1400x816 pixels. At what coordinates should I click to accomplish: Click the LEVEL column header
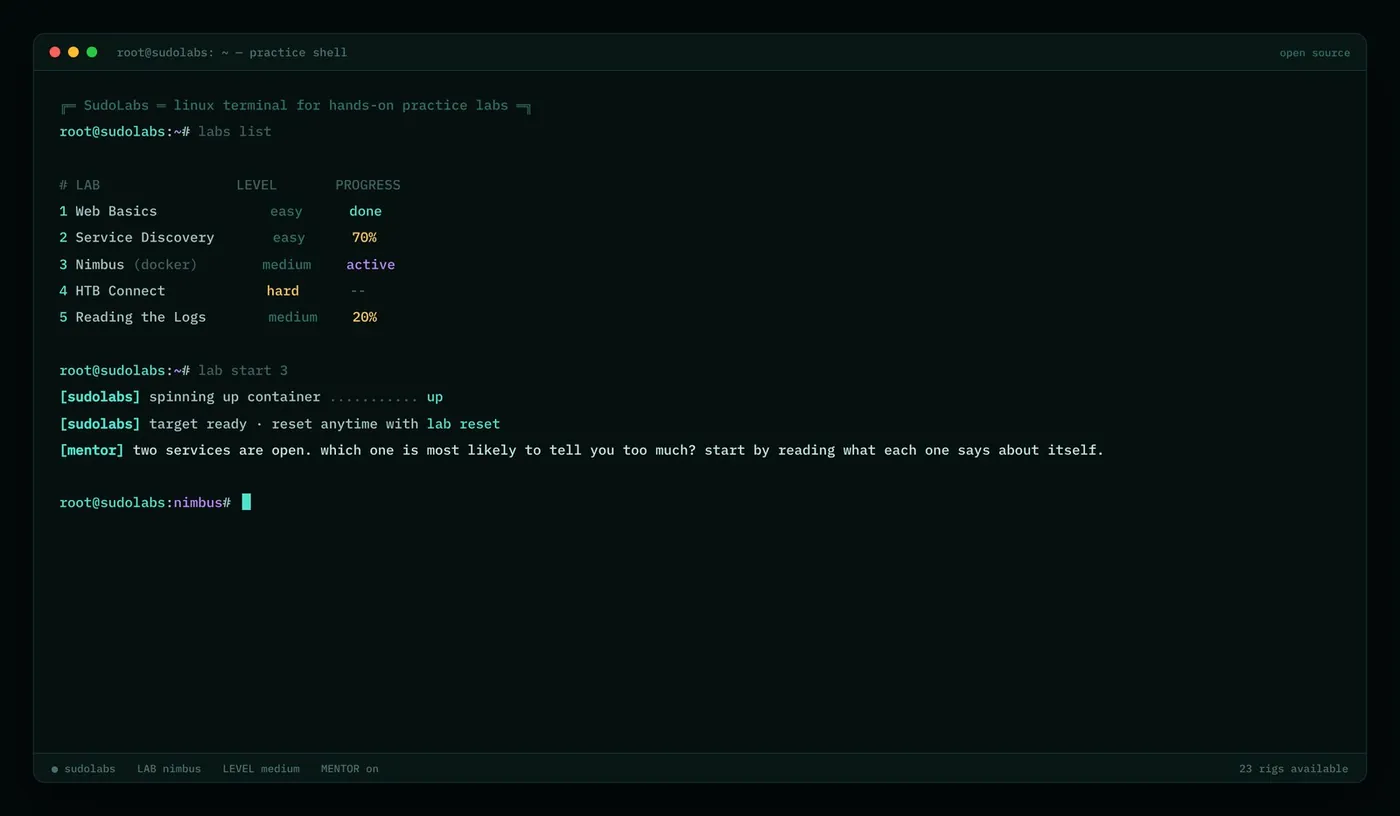(x=257, y=184)
